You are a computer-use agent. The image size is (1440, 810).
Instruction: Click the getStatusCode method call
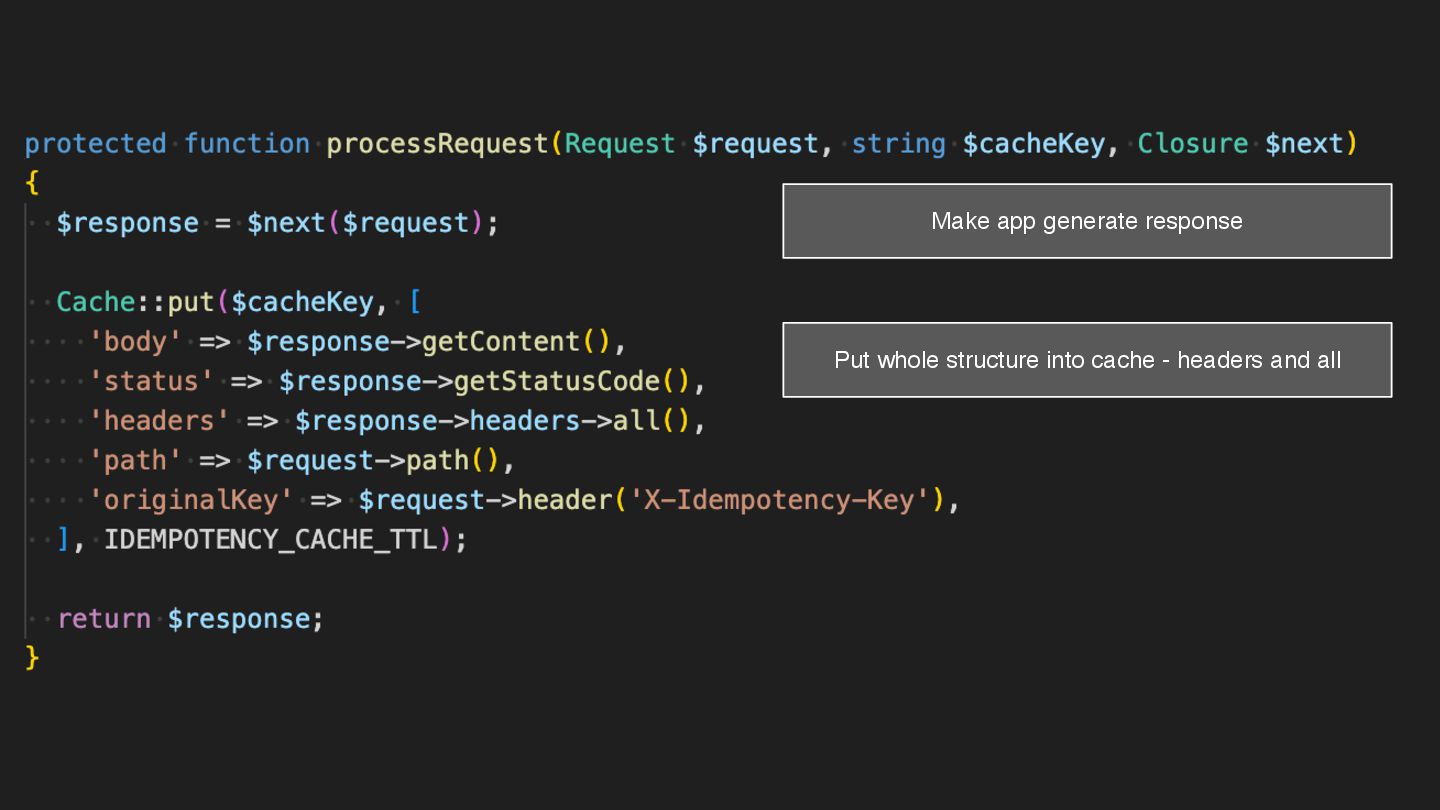[557, 381]
